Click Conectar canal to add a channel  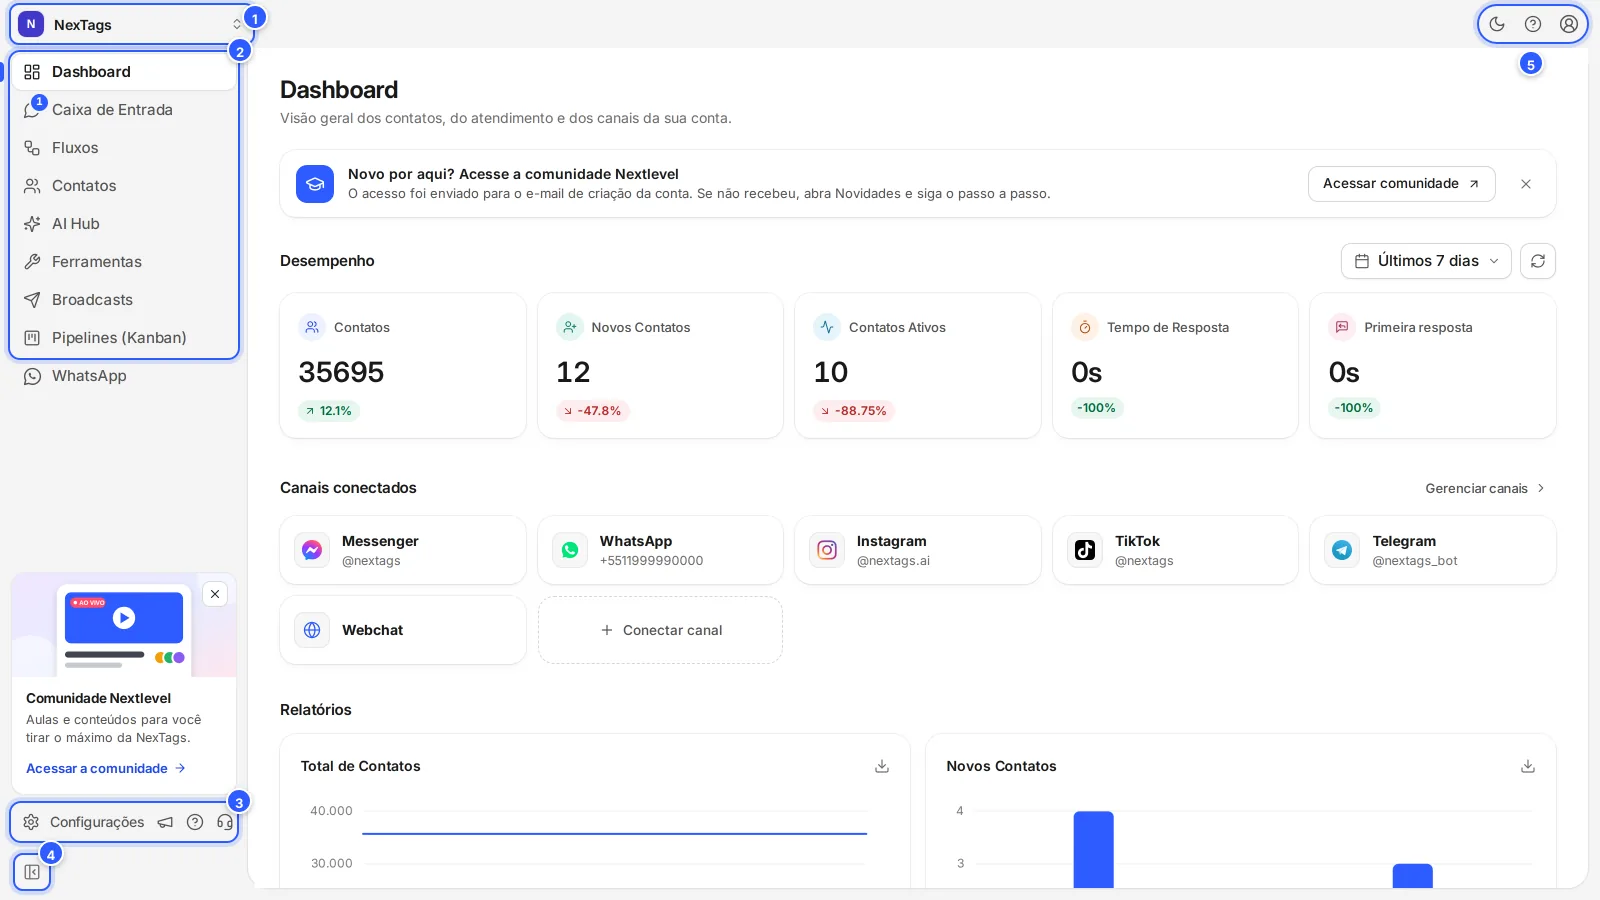pyautogui.click(x=660, y=630)
